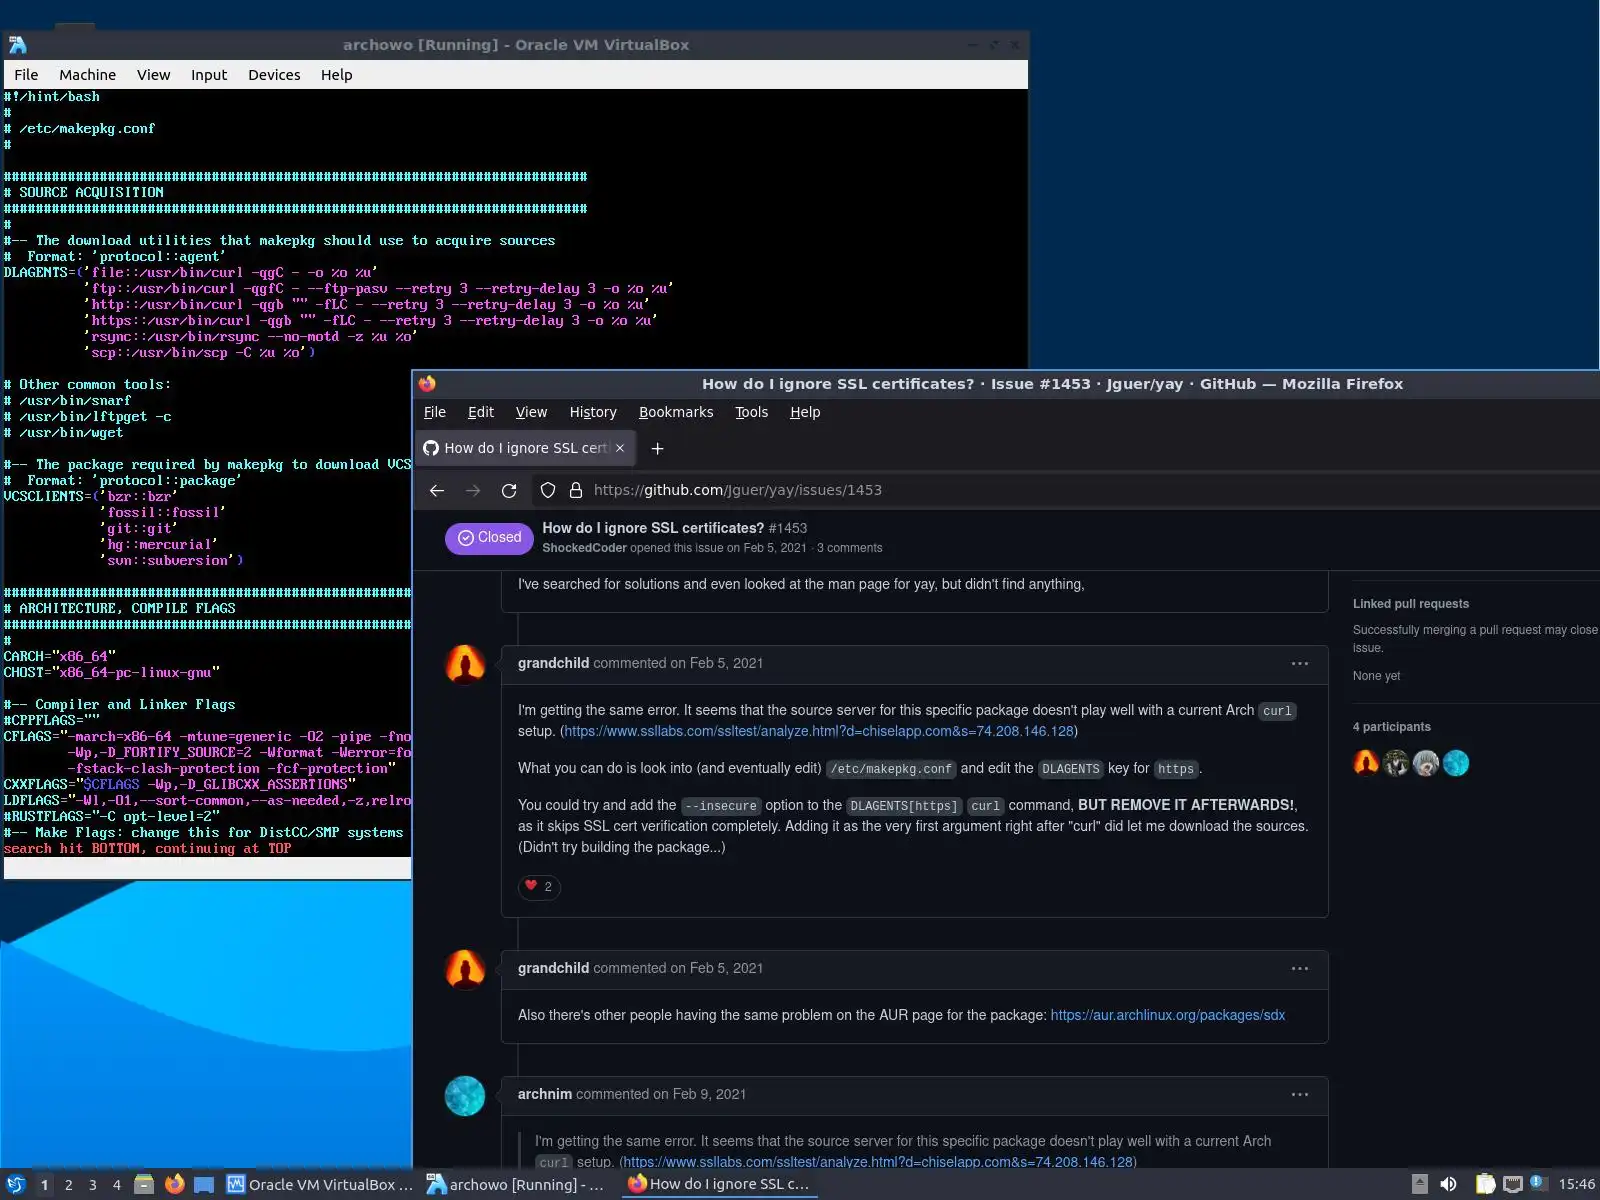Screen dimensions: 1600x1200
Task: Open the Bookmarks menu in Firefox
Action: (676, 412)
